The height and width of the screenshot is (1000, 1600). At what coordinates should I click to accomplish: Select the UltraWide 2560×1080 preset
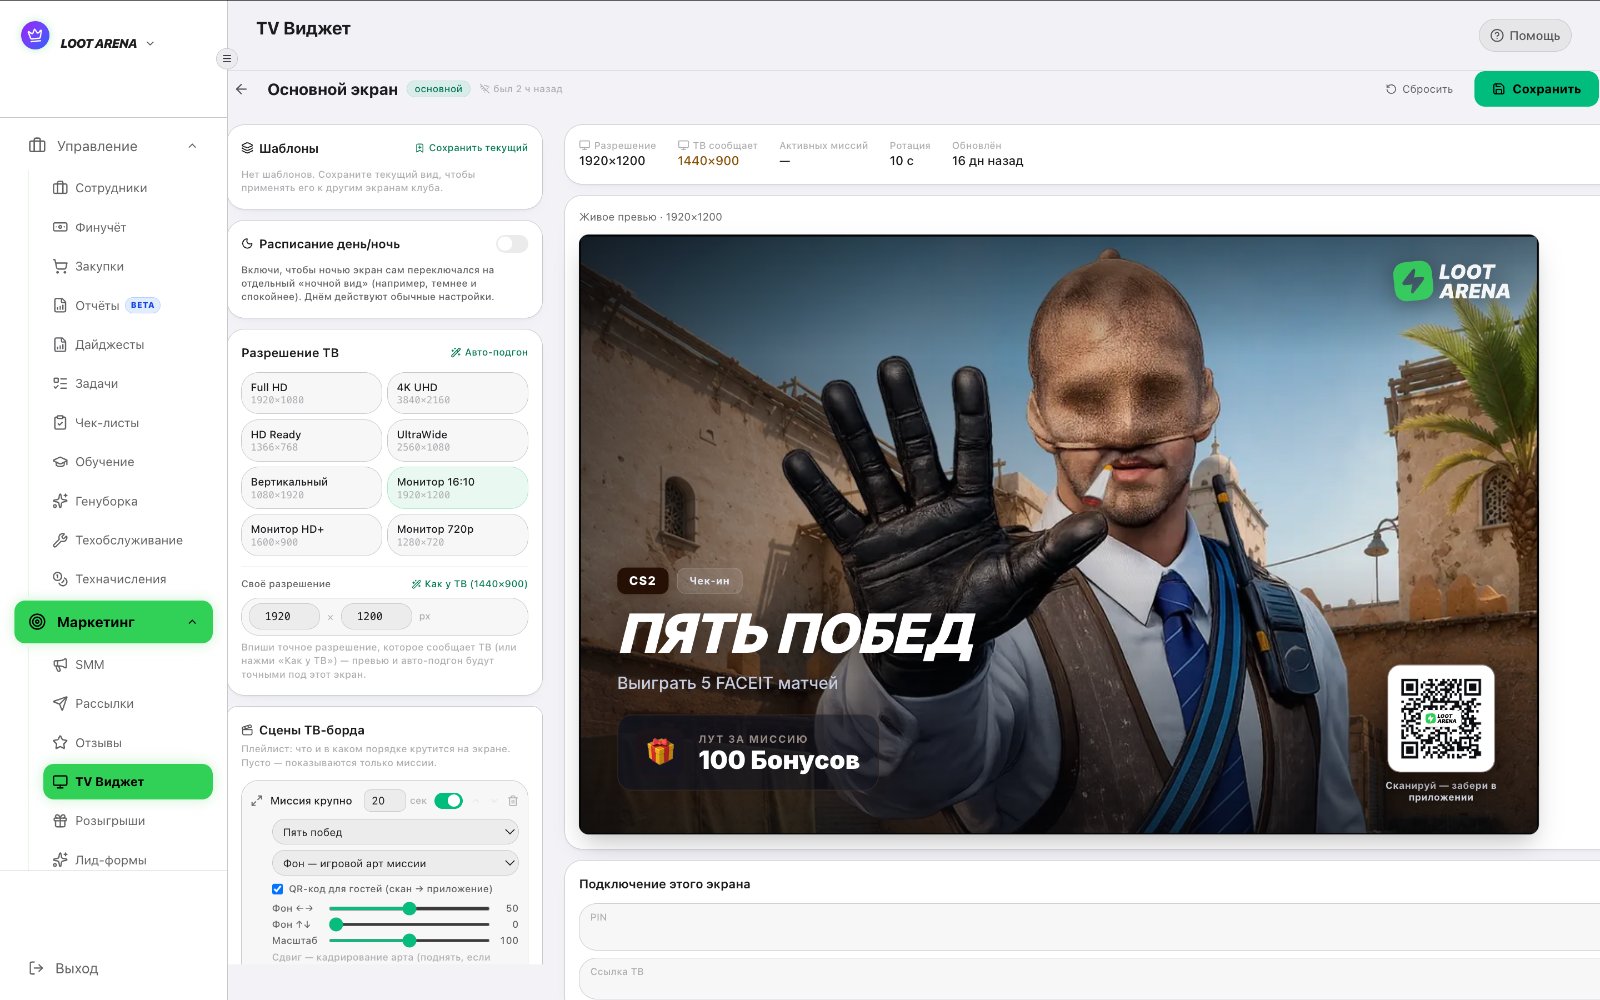click(457, 440)
